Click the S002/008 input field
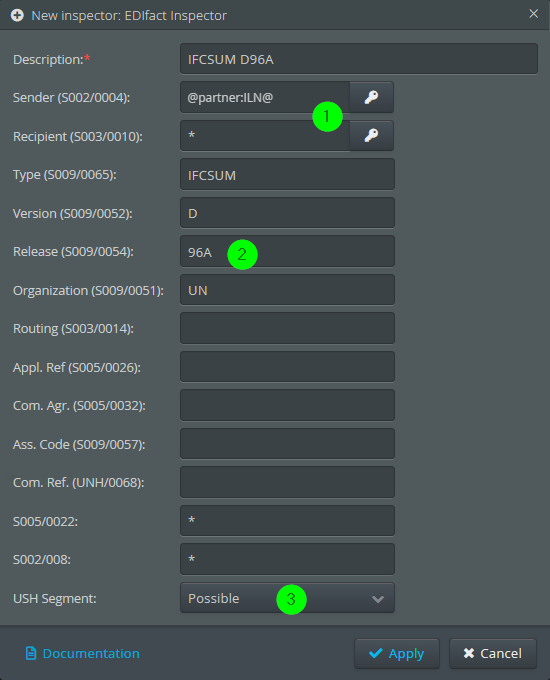The width and height of the screenshot is (550, 680). coord(287,559)
